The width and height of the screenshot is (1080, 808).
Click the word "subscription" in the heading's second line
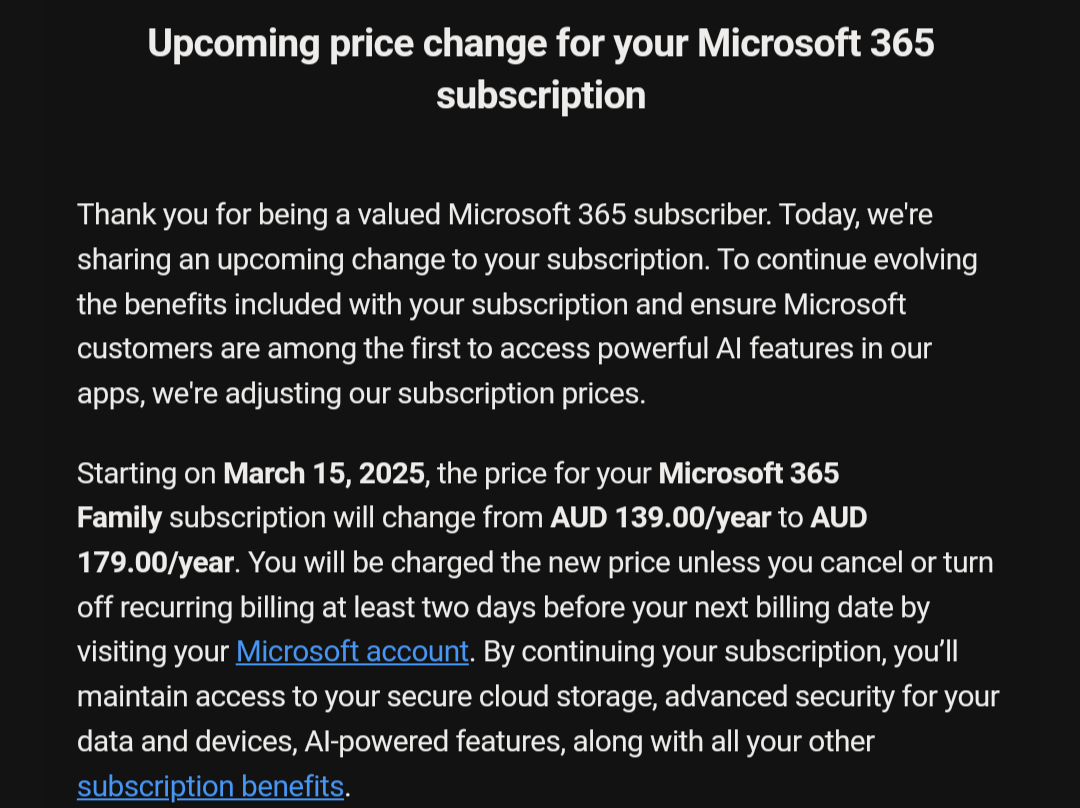click(x=540, y=96)
